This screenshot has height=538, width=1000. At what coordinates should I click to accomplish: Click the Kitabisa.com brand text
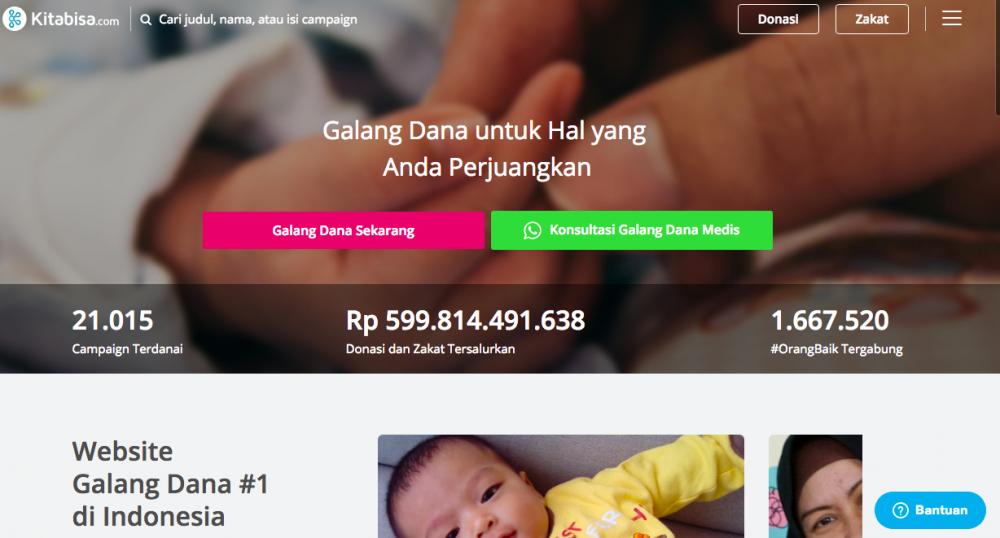[75, 20]
